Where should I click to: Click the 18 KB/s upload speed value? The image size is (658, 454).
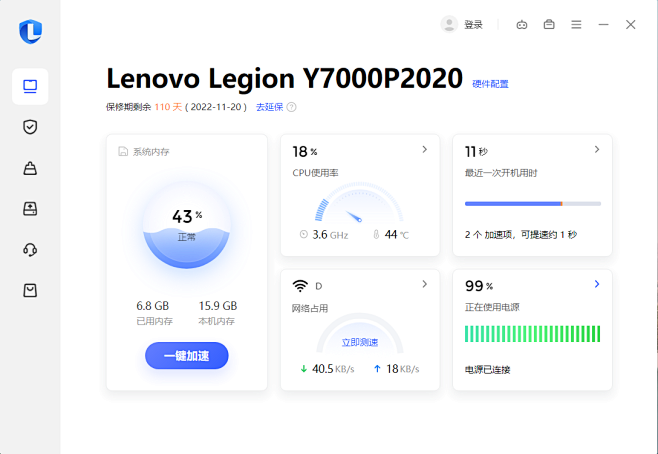pyautogui.click(x=403, y=369)
